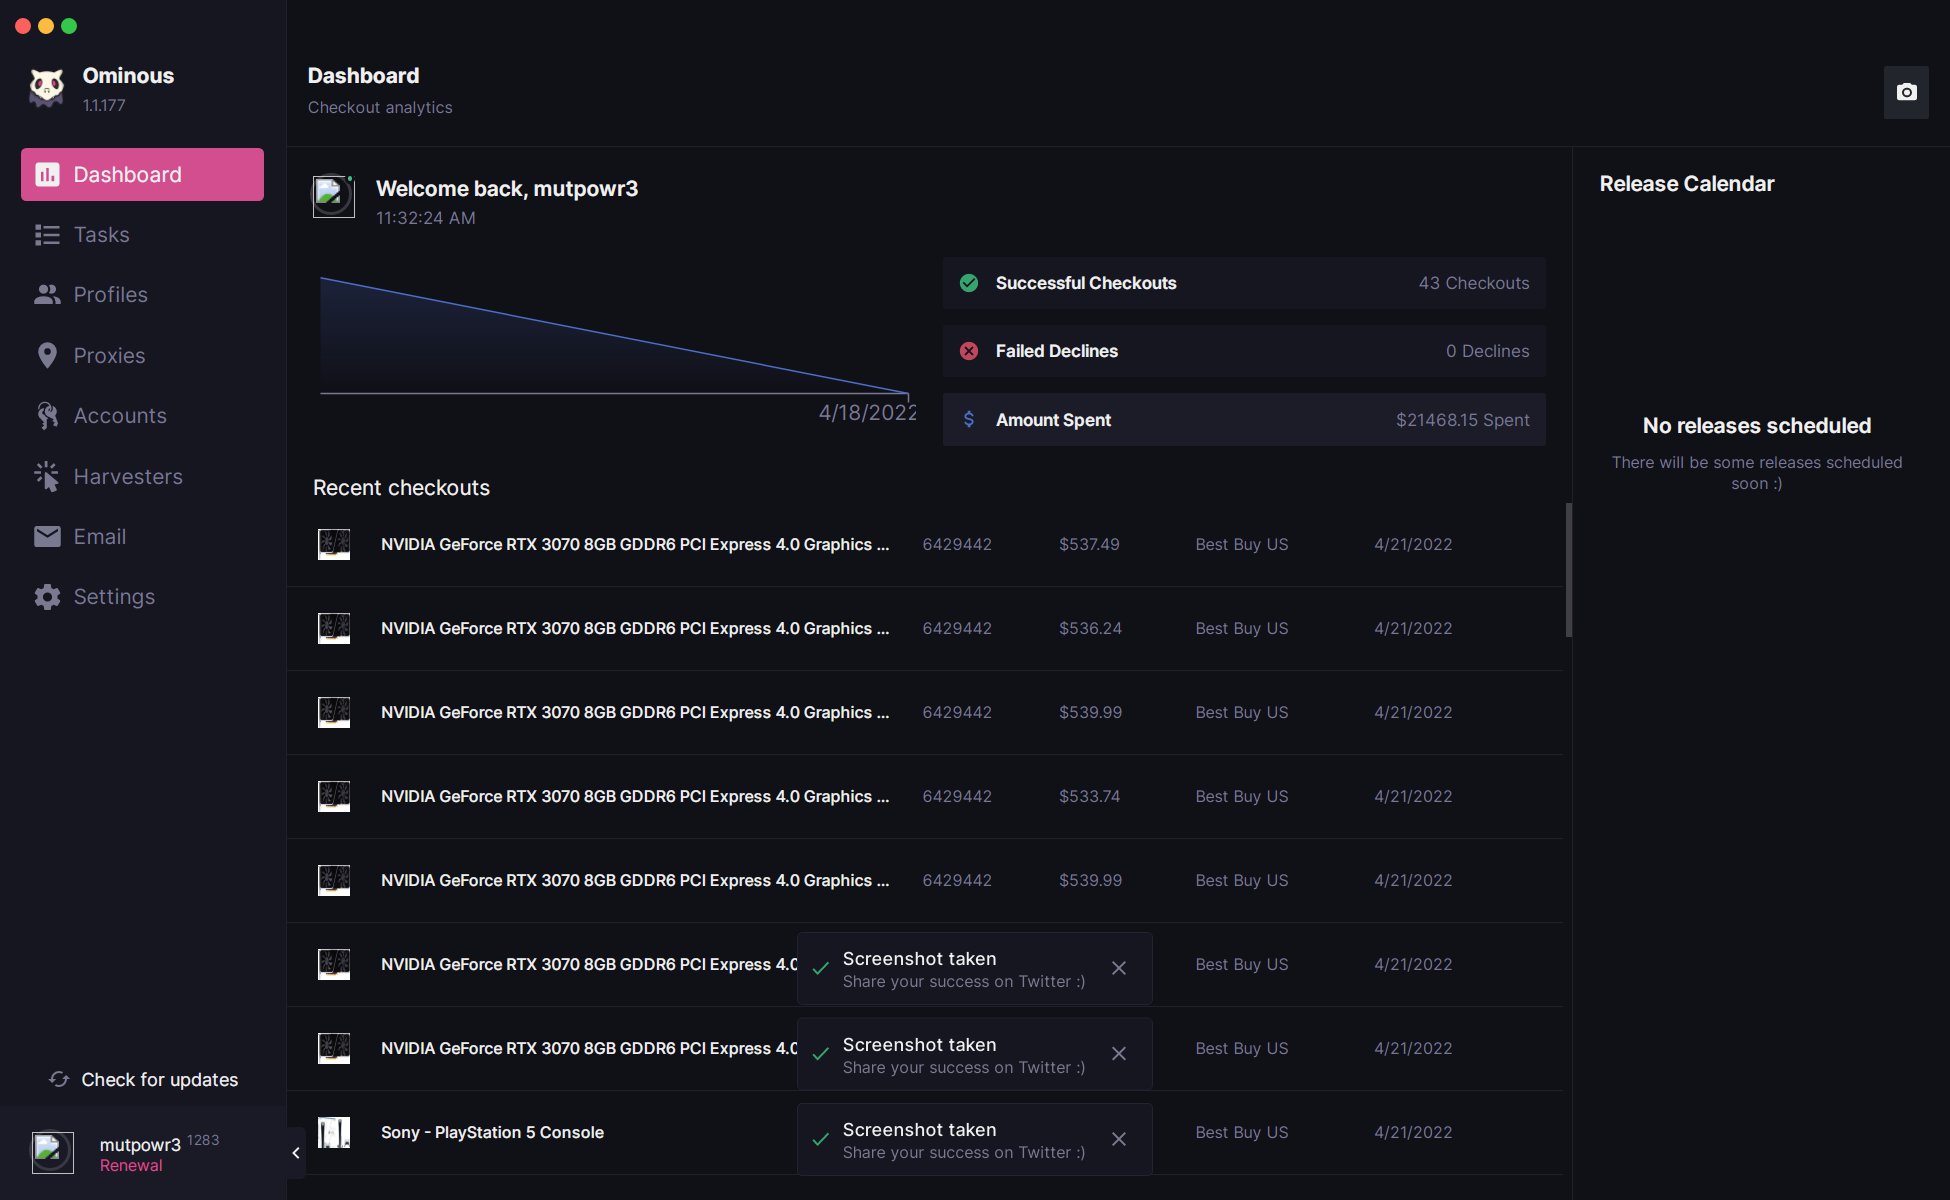This screenshot has height=1200, width=1950.
Task: Click the macOS green fullscreen window button
Action: (x=69, y=26)
